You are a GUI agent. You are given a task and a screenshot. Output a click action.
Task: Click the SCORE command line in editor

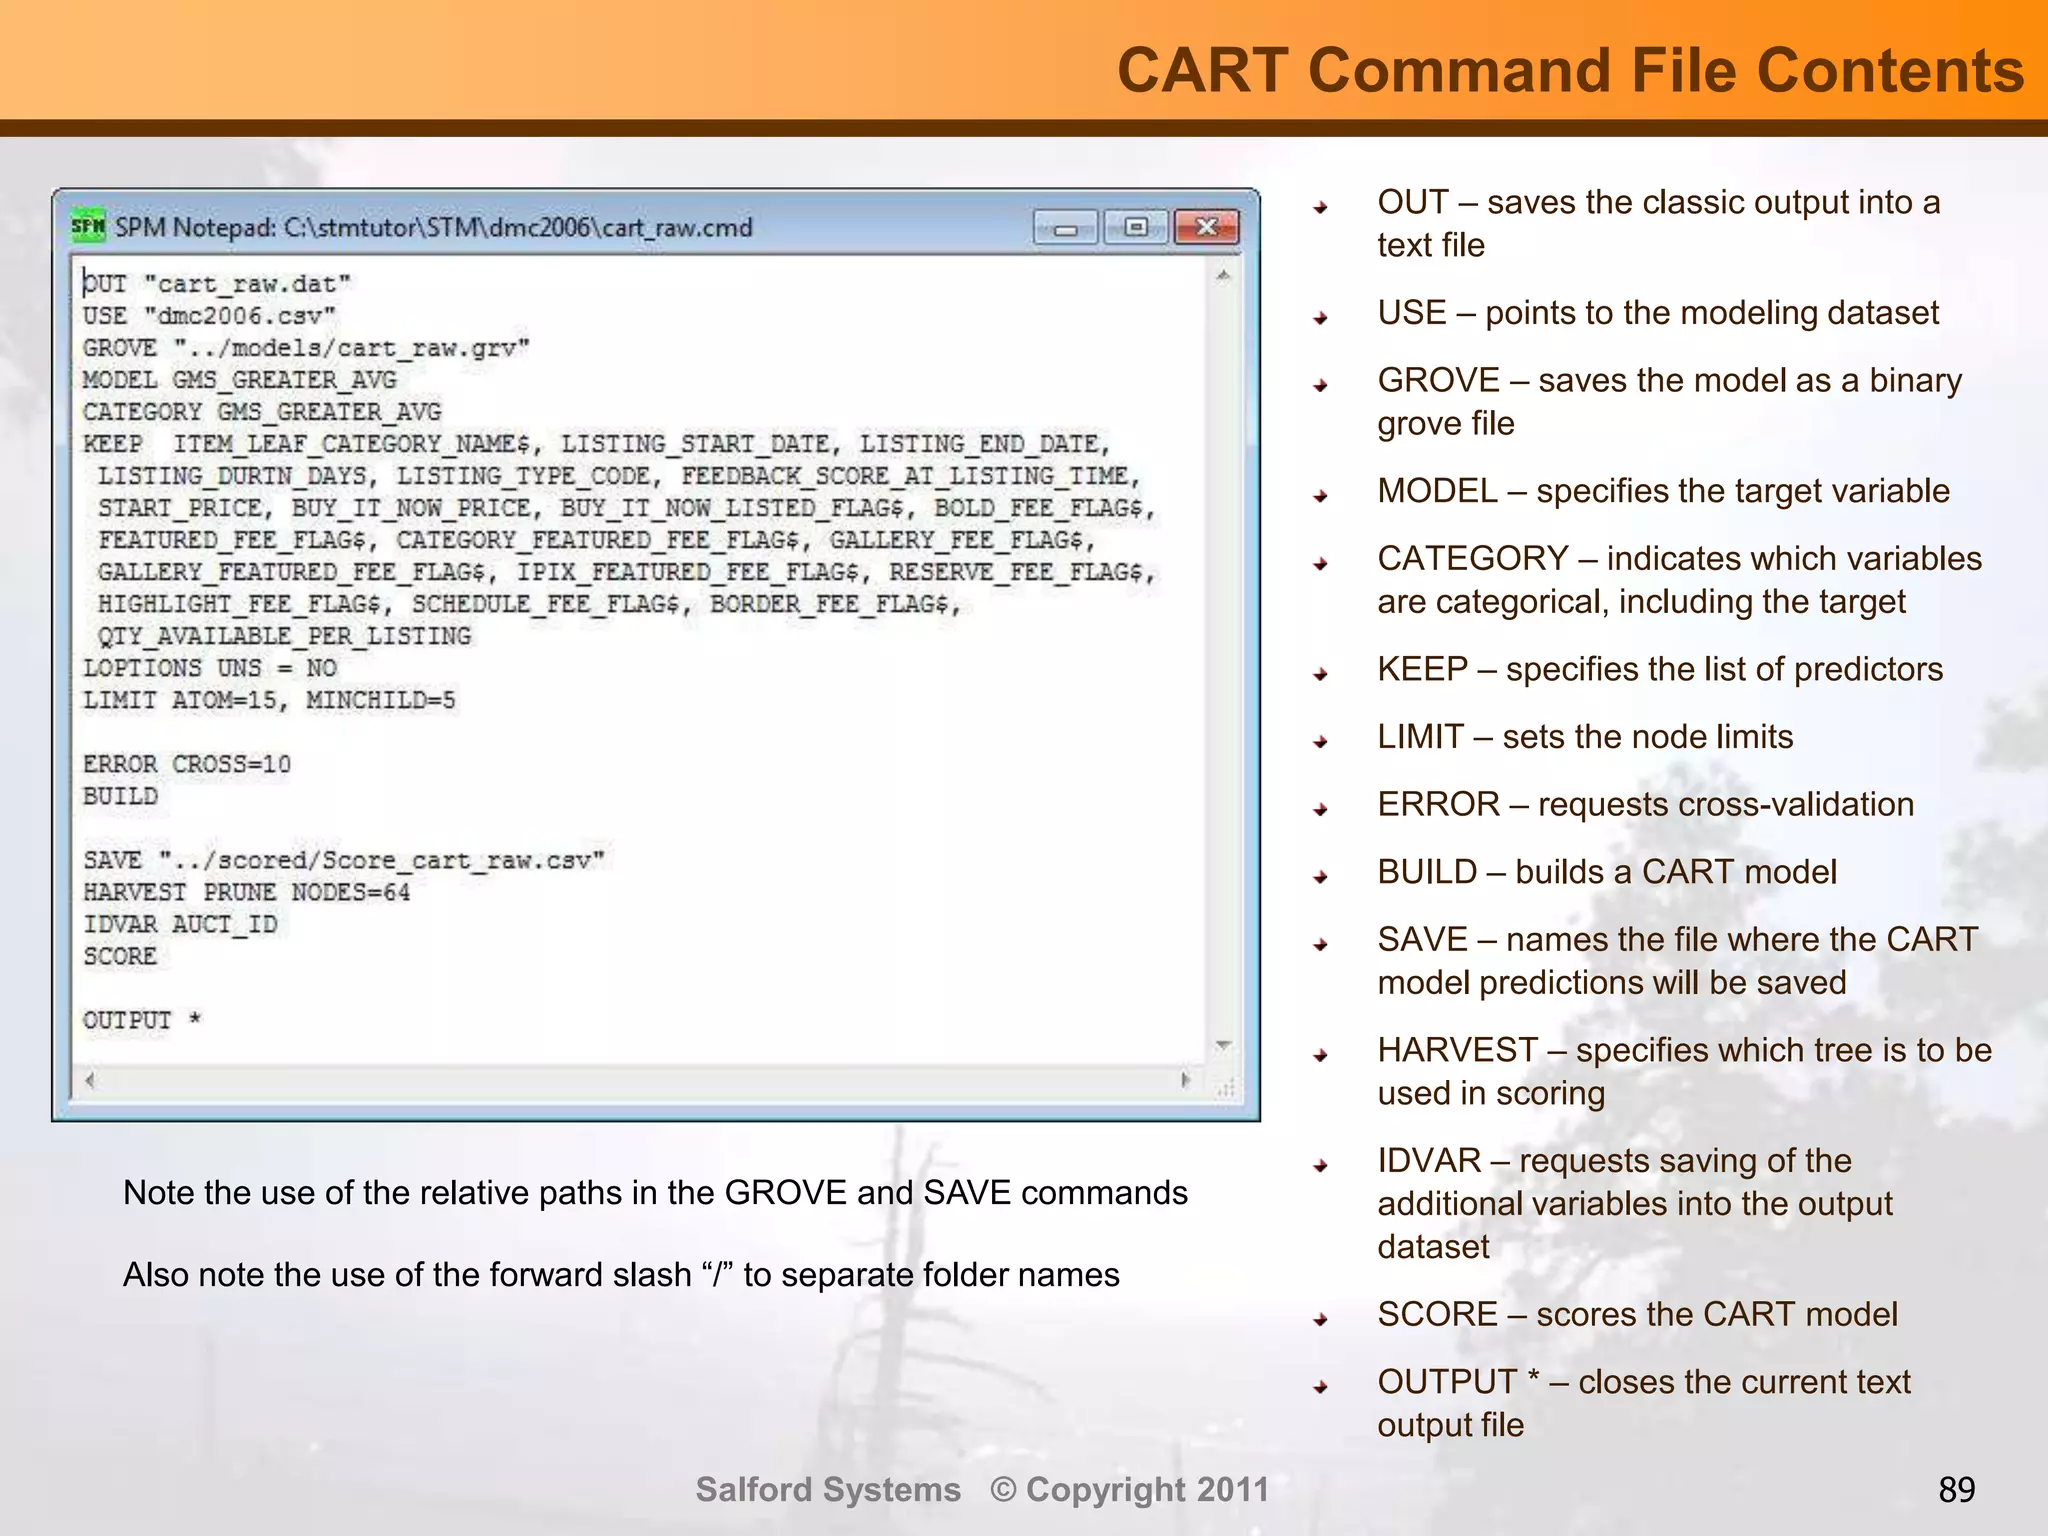[120, 956]
